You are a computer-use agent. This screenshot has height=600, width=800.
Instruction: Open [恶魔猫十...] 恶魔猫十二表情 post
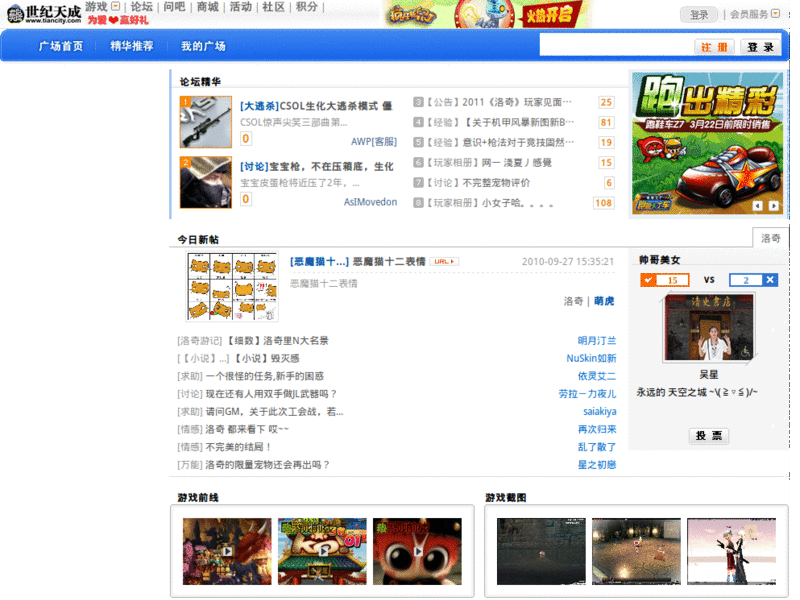(x=357, y=261)
